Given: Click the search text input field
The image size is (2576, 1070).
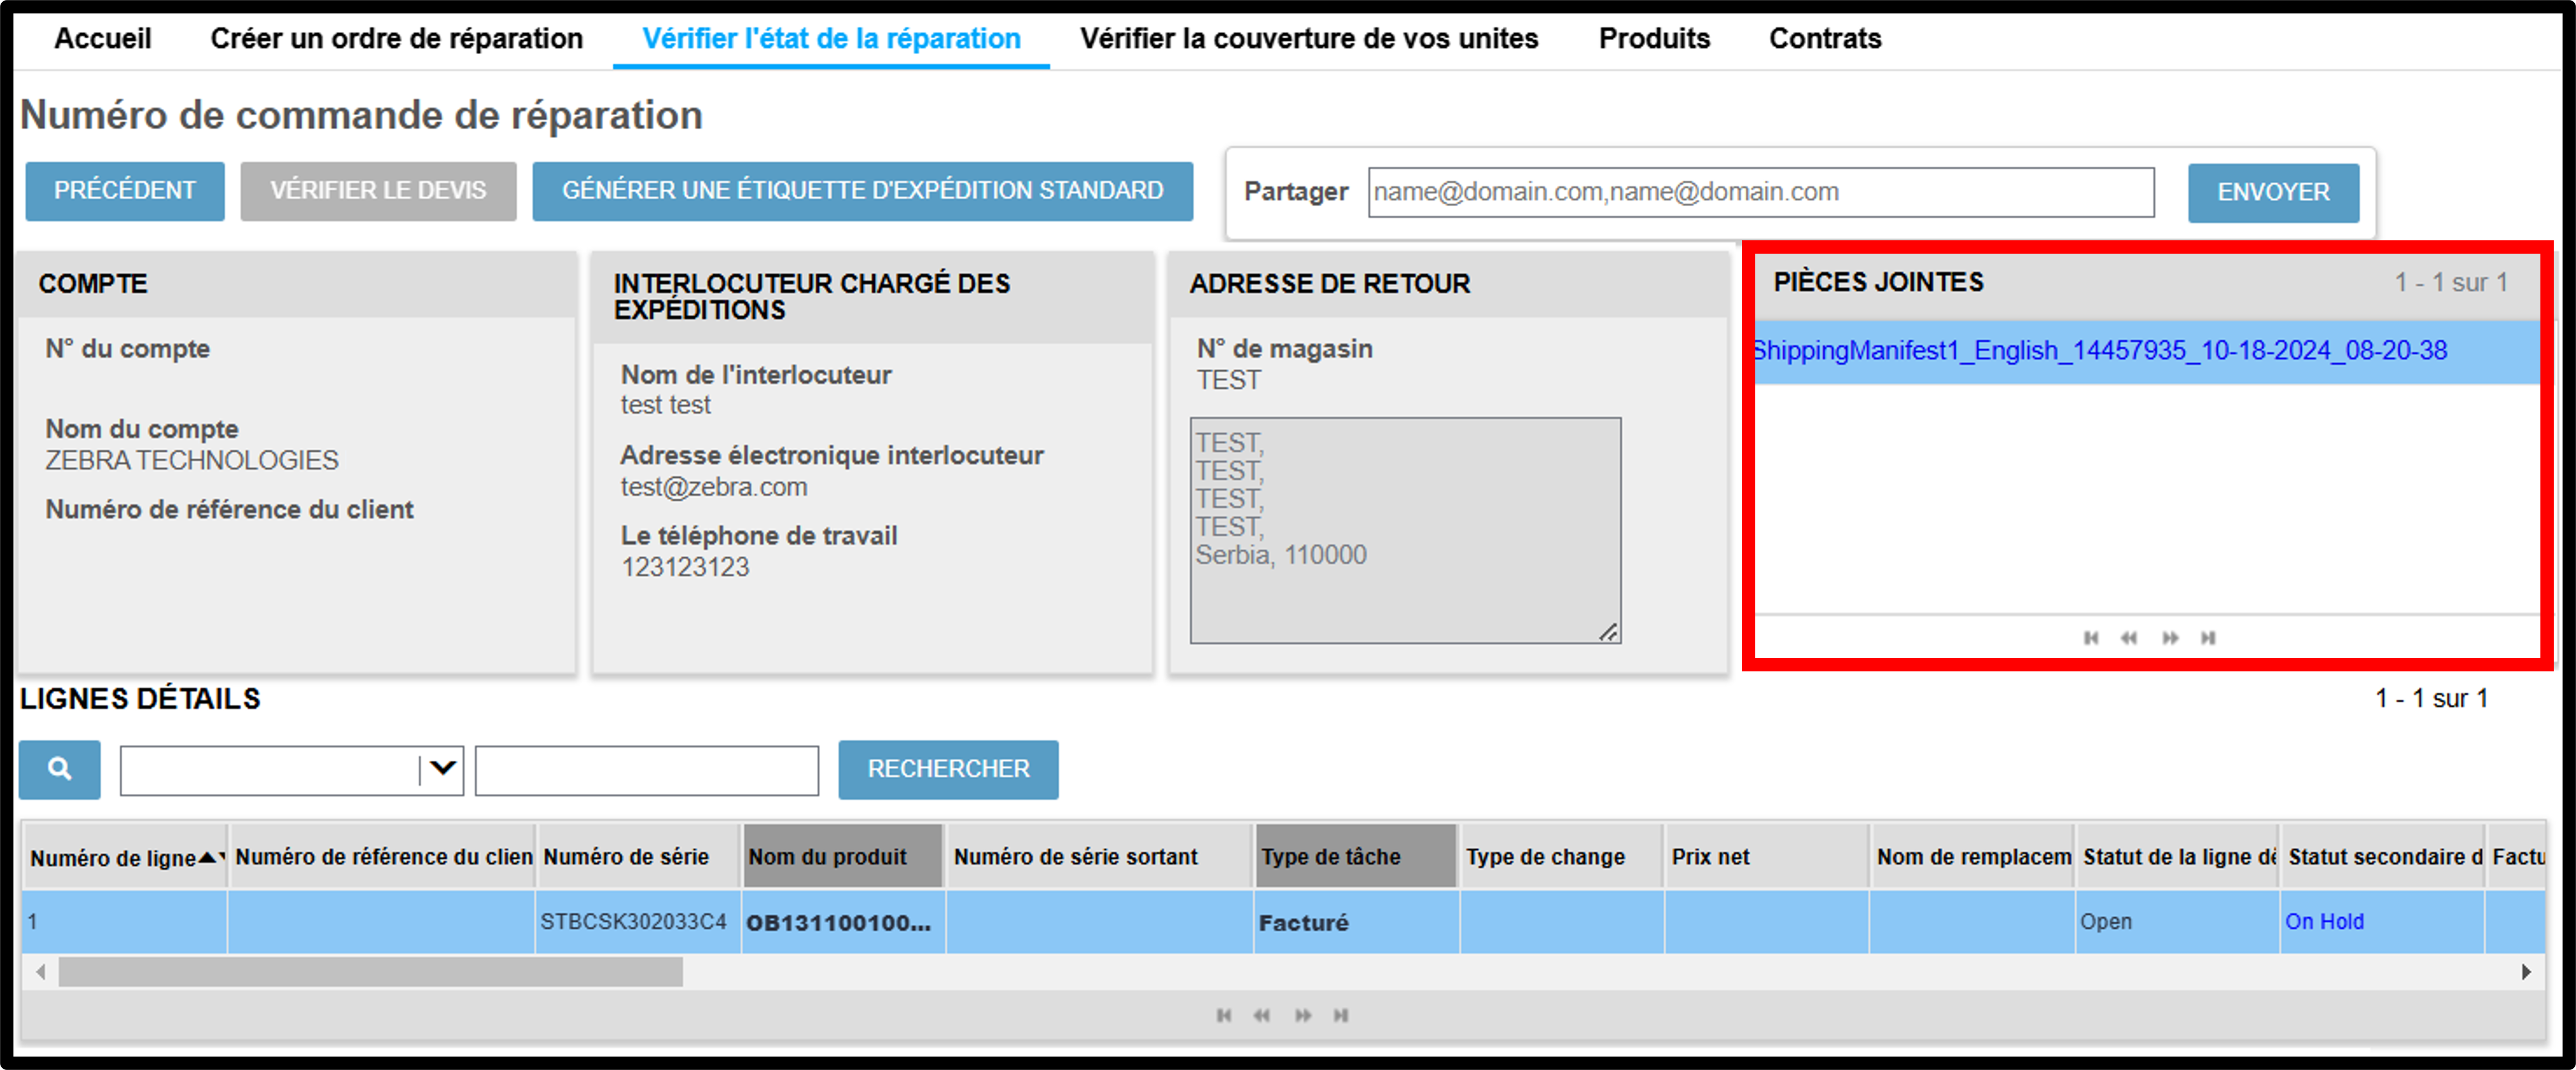Looking at the screenshot, I should point(647,770).
